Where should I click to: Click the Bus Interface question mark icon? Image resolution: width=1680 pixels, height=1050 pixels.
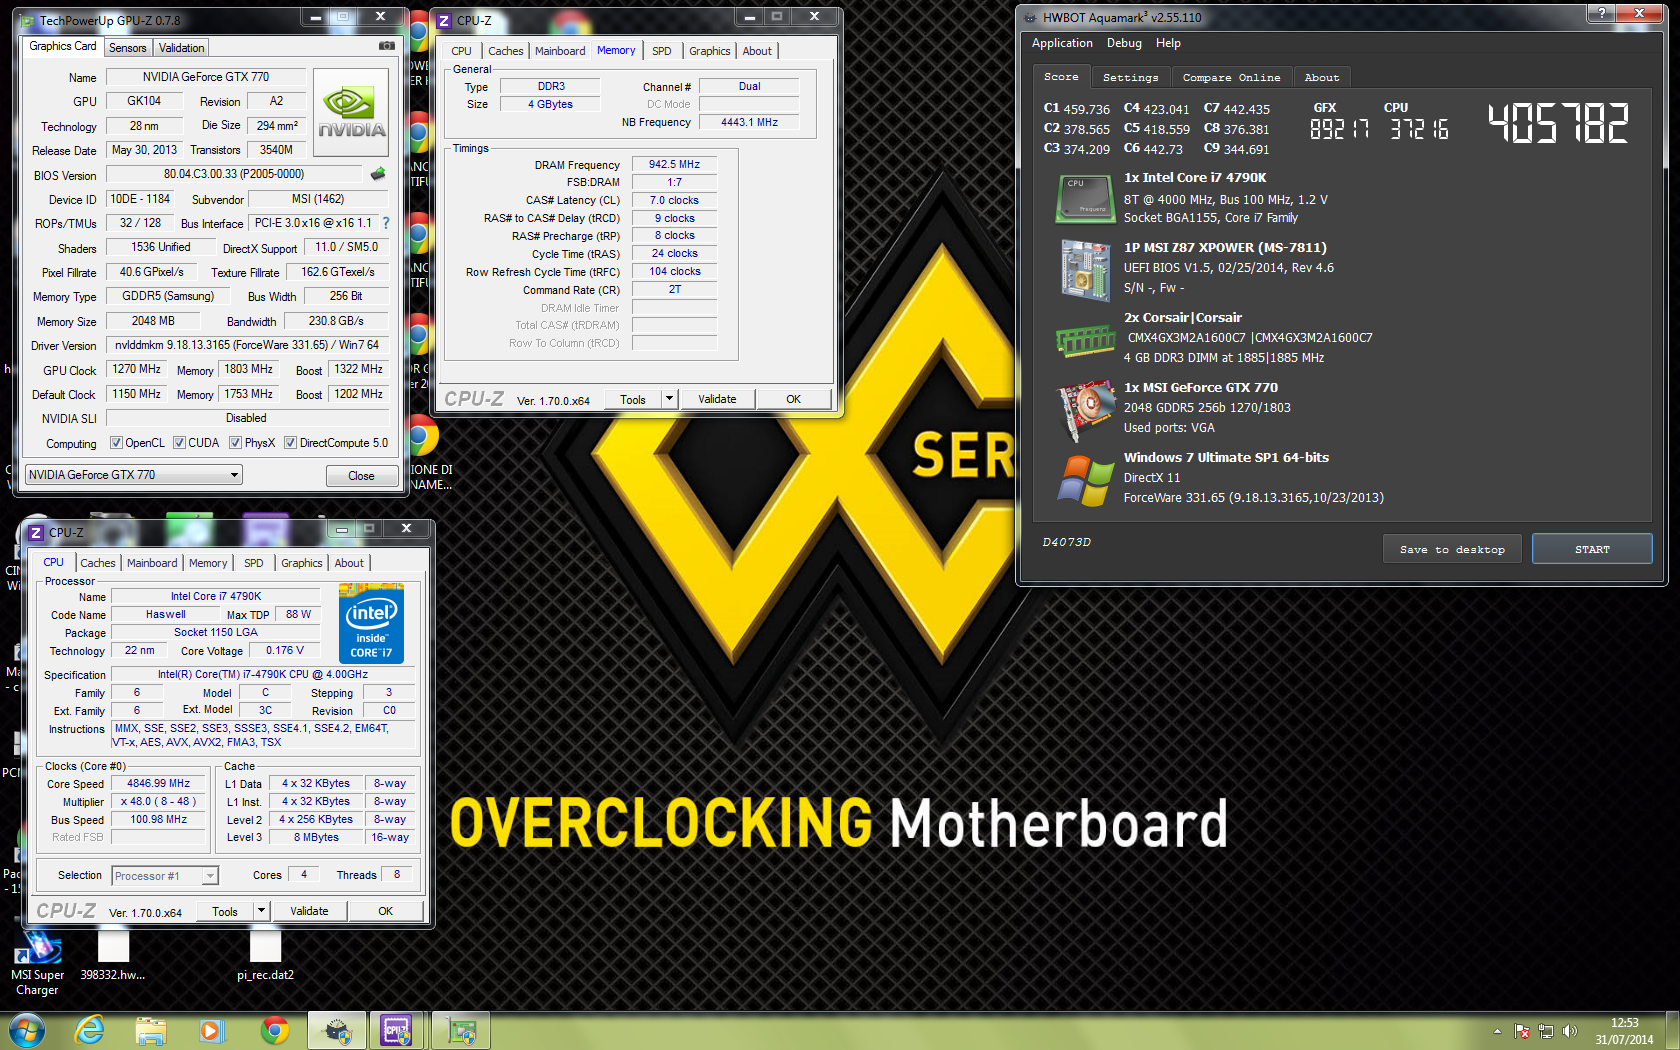(386, 223)
